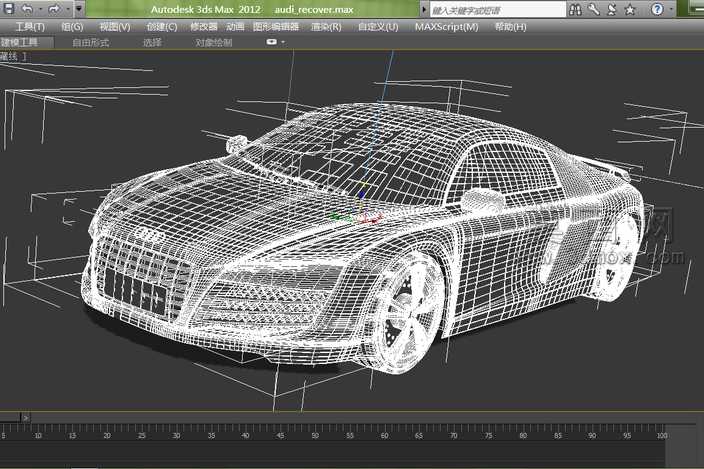
Task: Click the viewport shading label at top-left
Action: pyautogui.click(x=13, y=57)
